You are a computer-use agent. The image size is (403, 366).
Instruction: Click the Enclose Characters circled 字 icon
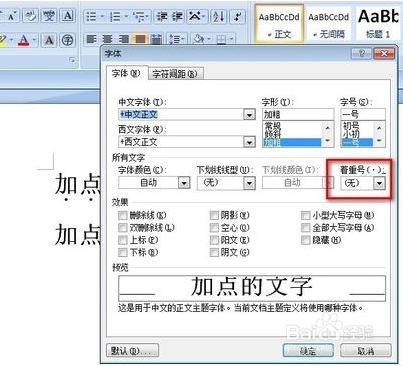[68, 40]
